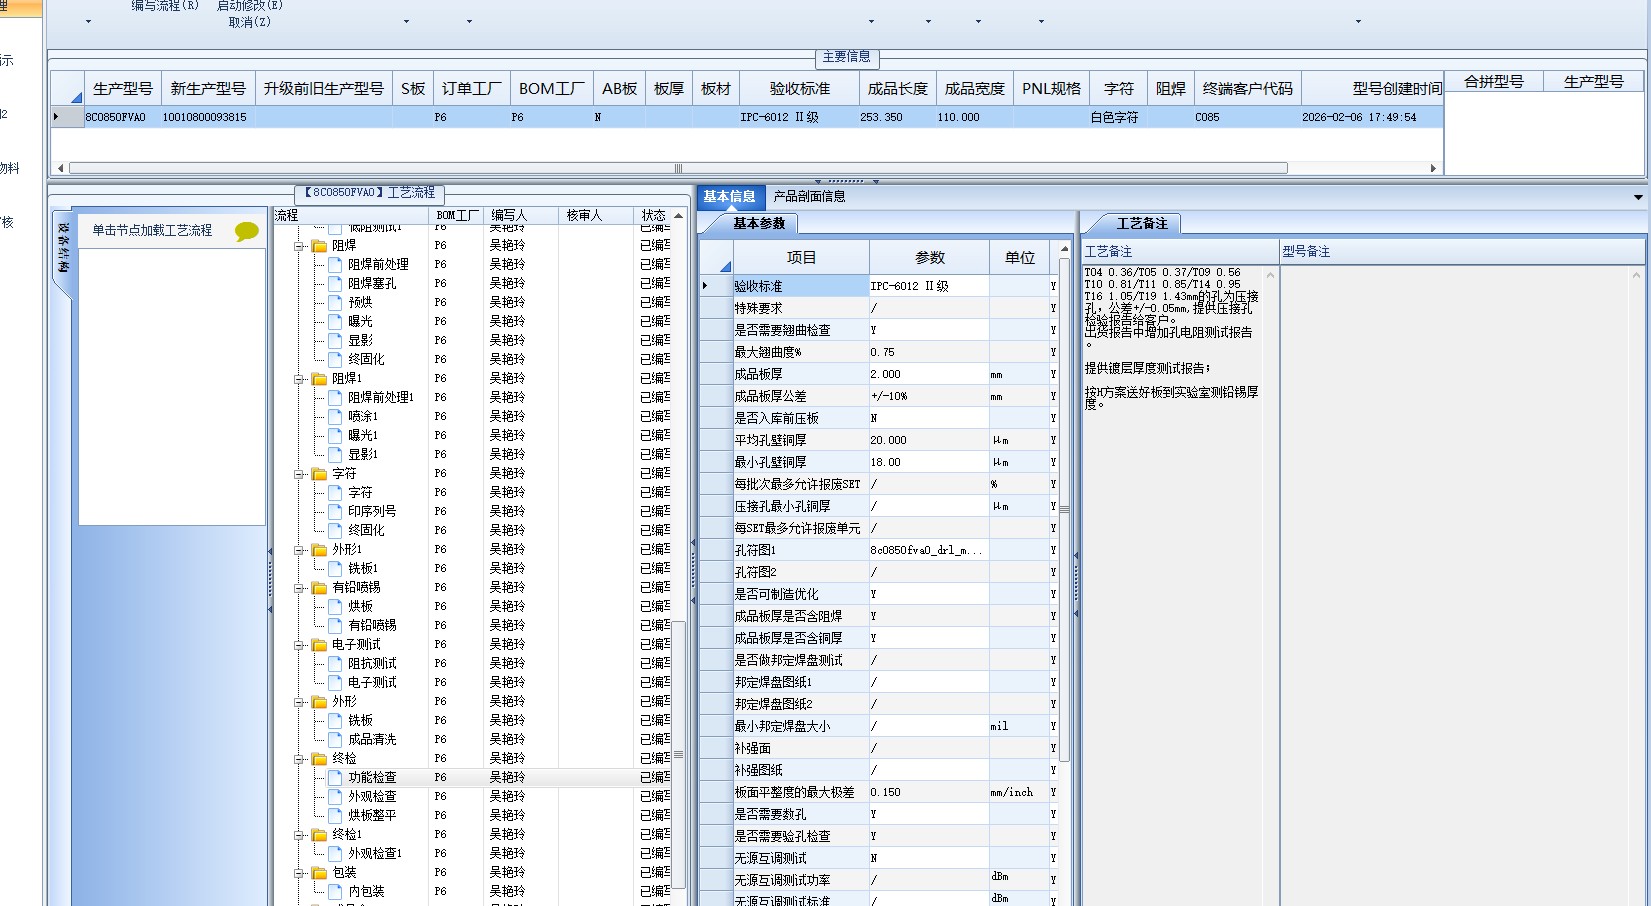Image resolution: width=1651 pixels, height=906 pixels.
Task: Click the document icon of 外观检查1
Action: pyautogui.click(x=336, y=854)
